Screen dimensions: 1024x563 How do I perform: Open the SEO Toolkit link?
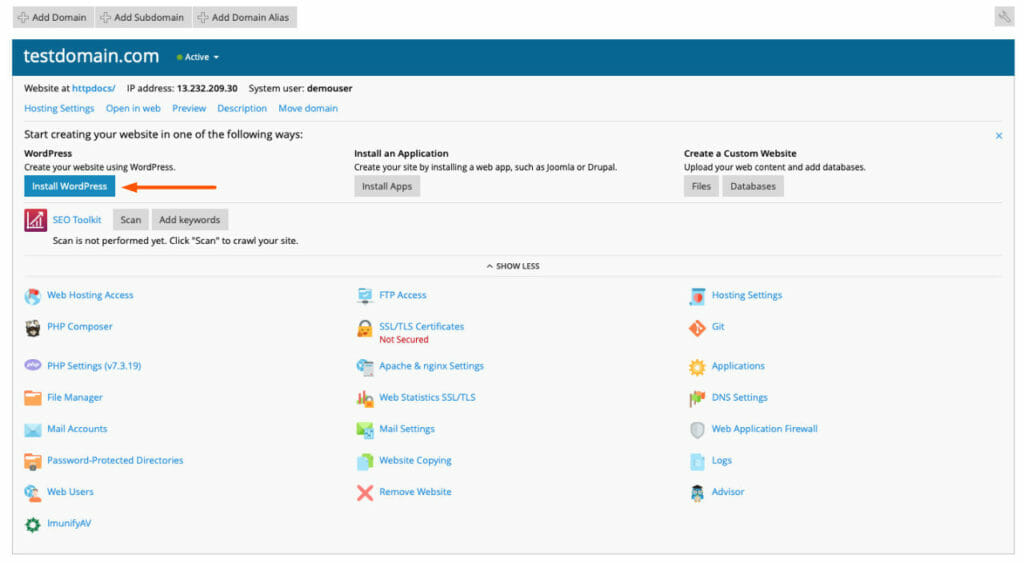(77, 219)
